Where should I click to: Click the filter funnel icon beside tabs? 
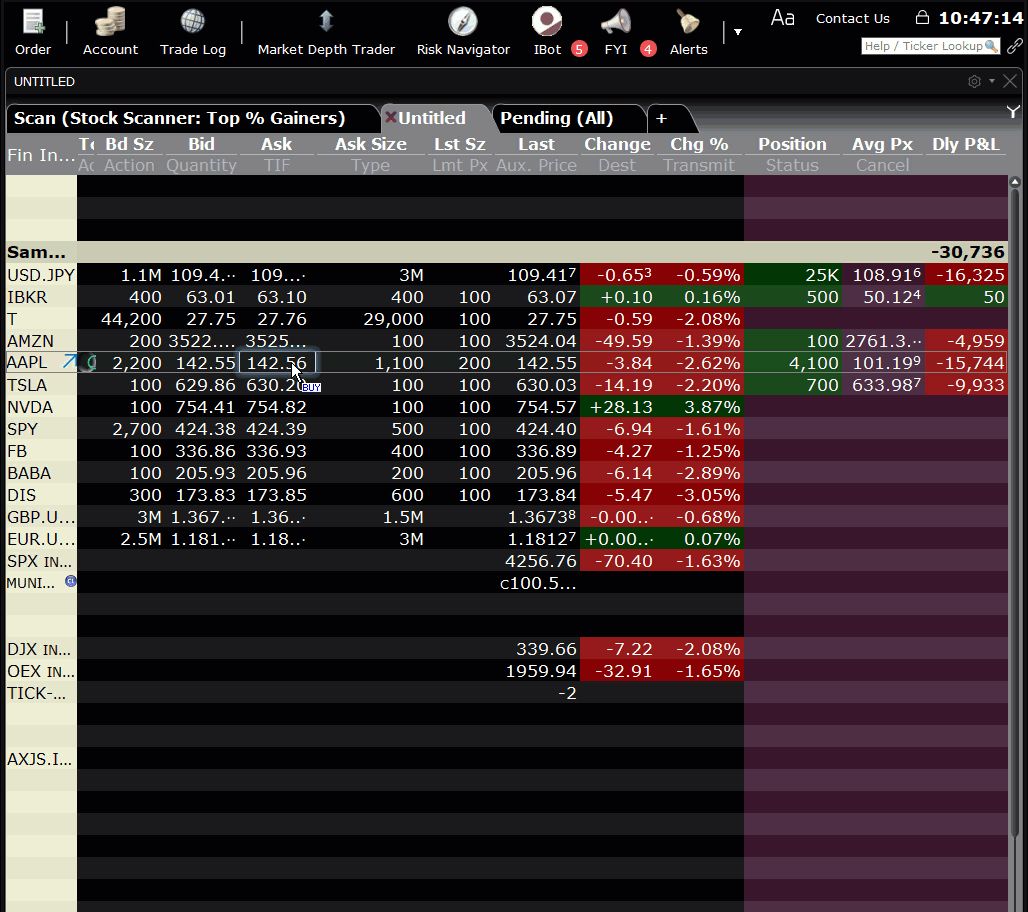coord(1014,112)
